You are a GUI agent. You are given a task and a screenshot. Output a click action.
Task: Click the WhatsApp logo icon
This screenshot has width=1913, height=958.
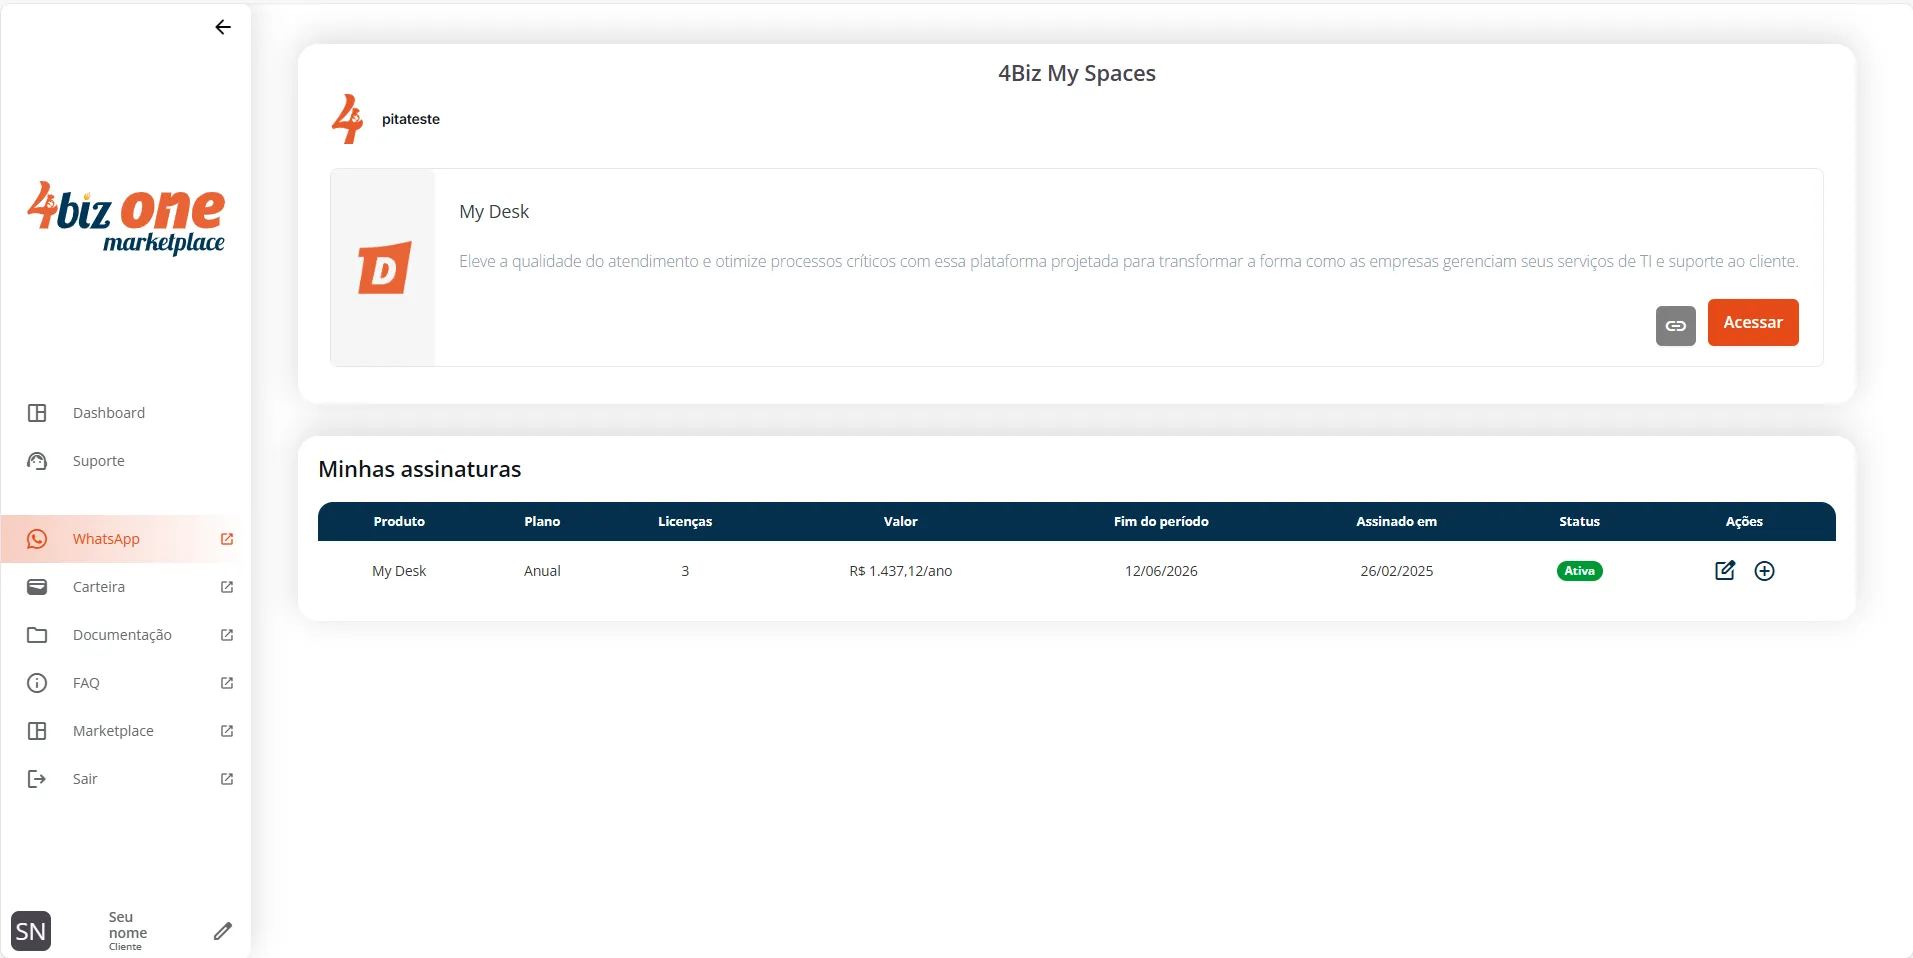[37, 539]
